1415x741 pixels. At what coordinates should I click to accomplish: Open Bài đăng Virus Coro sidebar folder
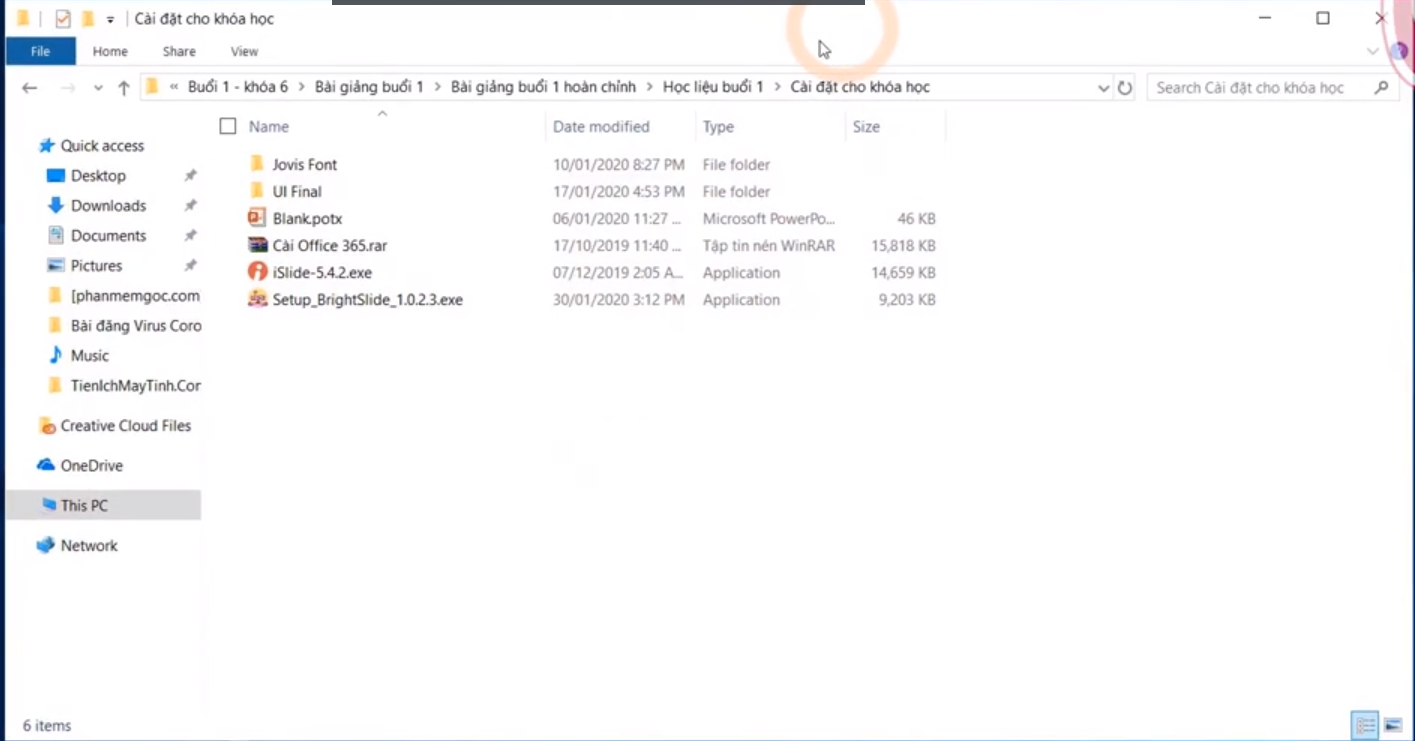[124, 325]
